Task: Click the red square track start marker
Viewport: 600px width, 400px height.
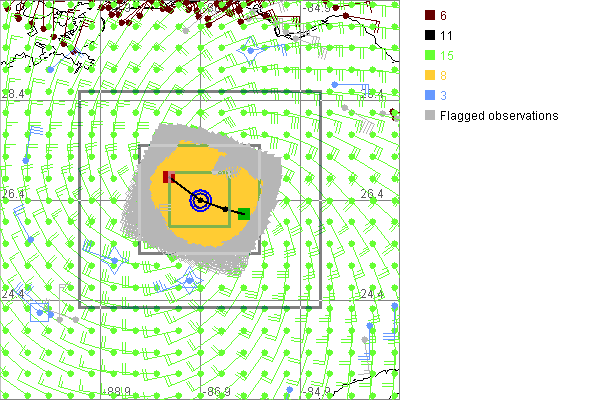Action: tap(169, 177)
